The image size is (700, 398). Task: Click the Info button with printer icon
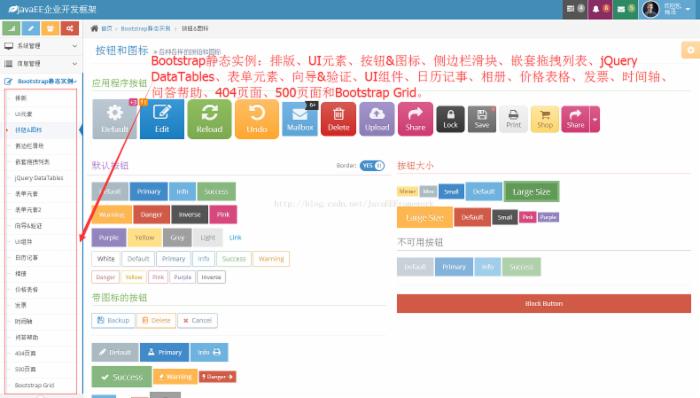pos(209,352)
